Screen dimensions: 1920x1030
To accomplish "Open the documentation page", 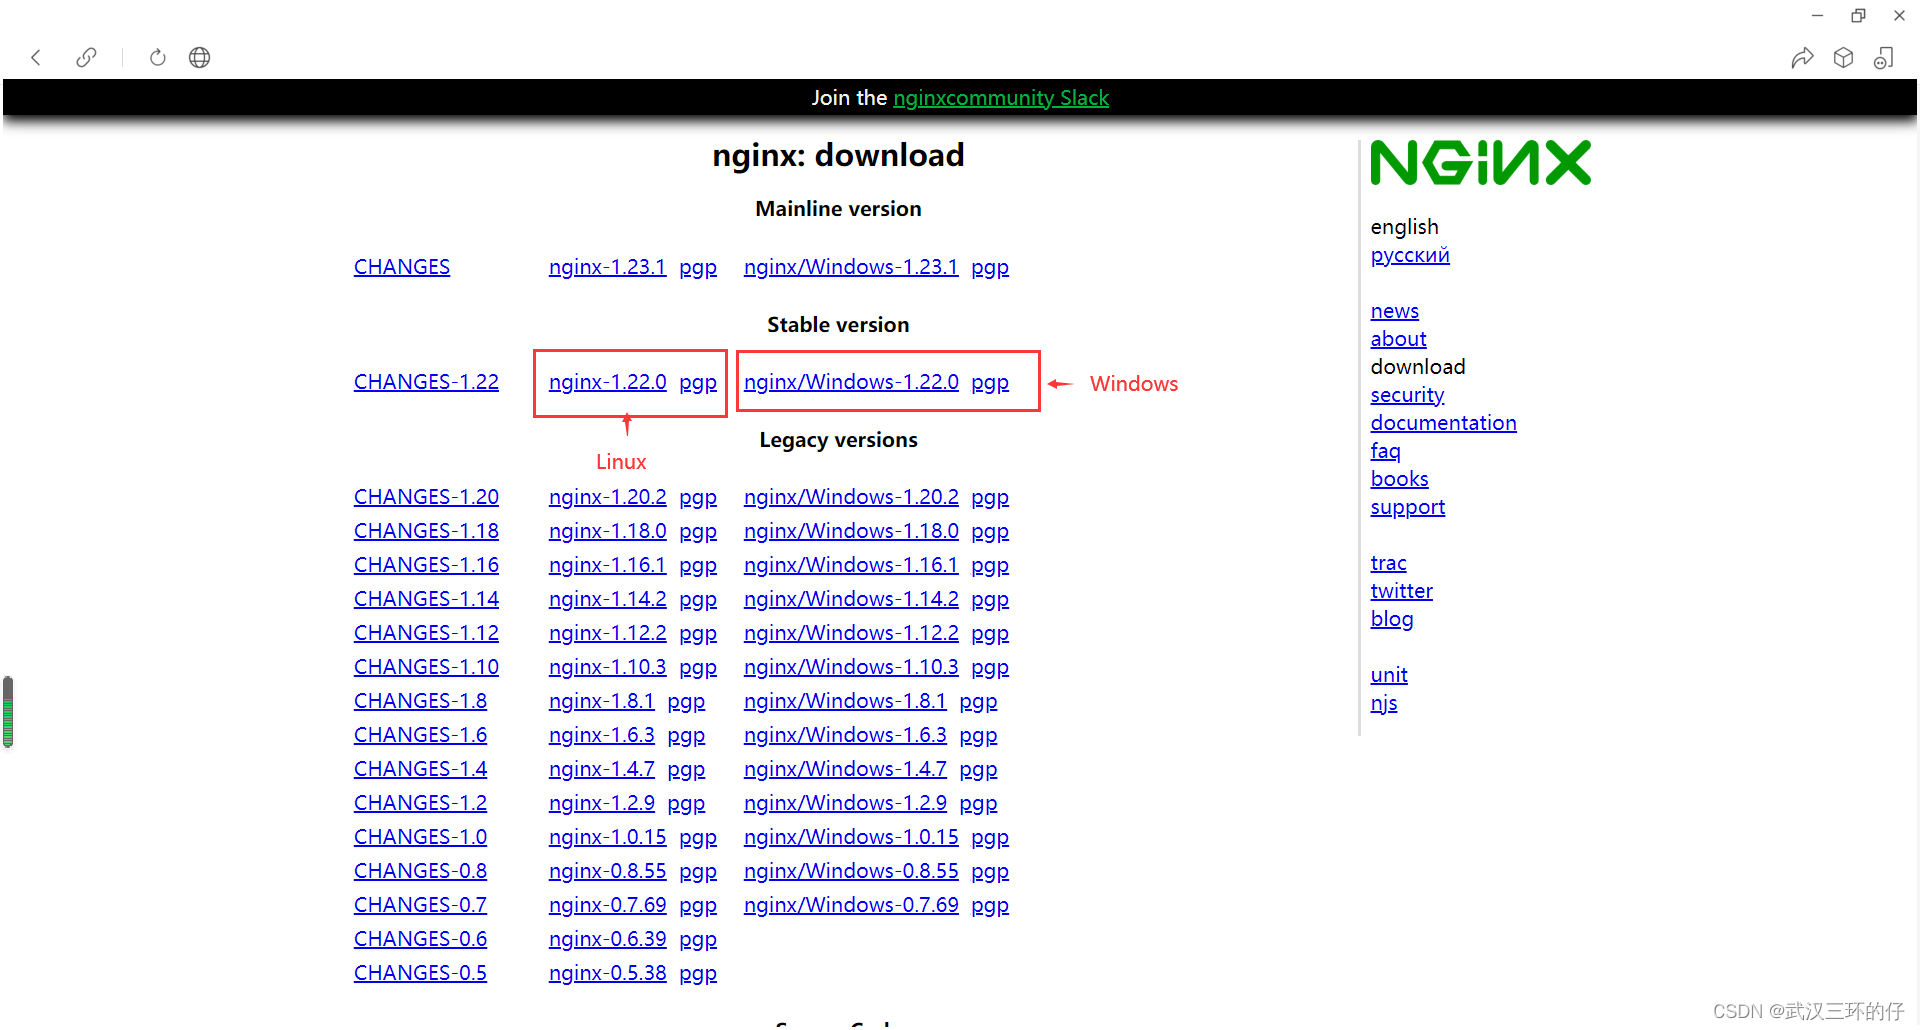I will pyautogui.click(x=1443, y=423).
